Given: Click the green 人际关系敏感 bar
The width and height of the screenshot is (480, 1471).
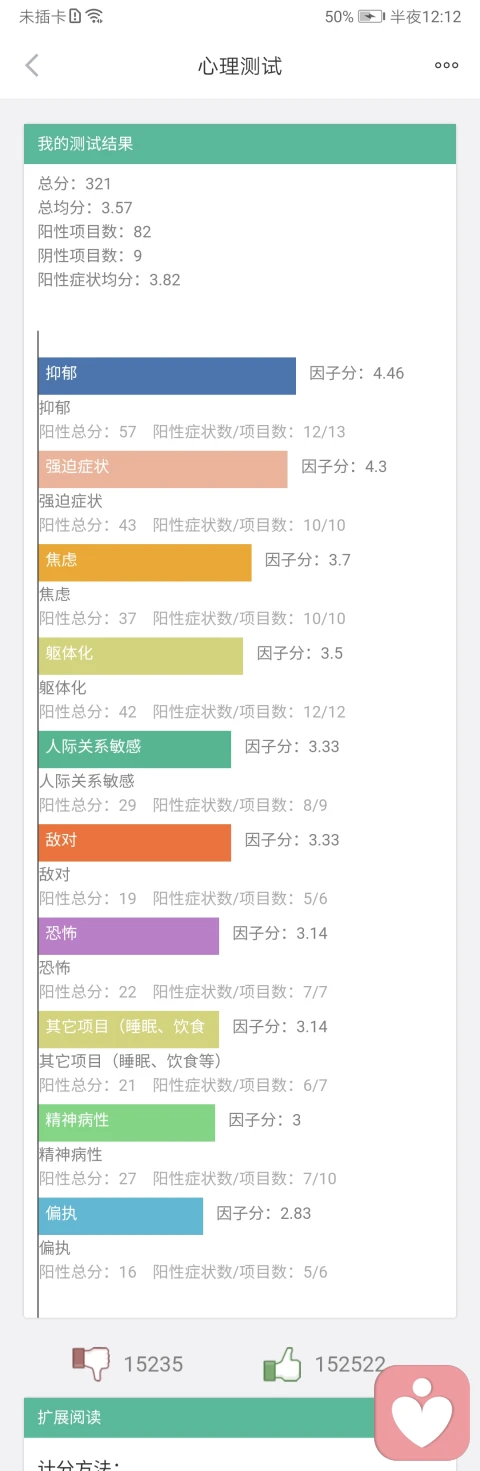Looking at the screenshot, I should tap(135, 749).
